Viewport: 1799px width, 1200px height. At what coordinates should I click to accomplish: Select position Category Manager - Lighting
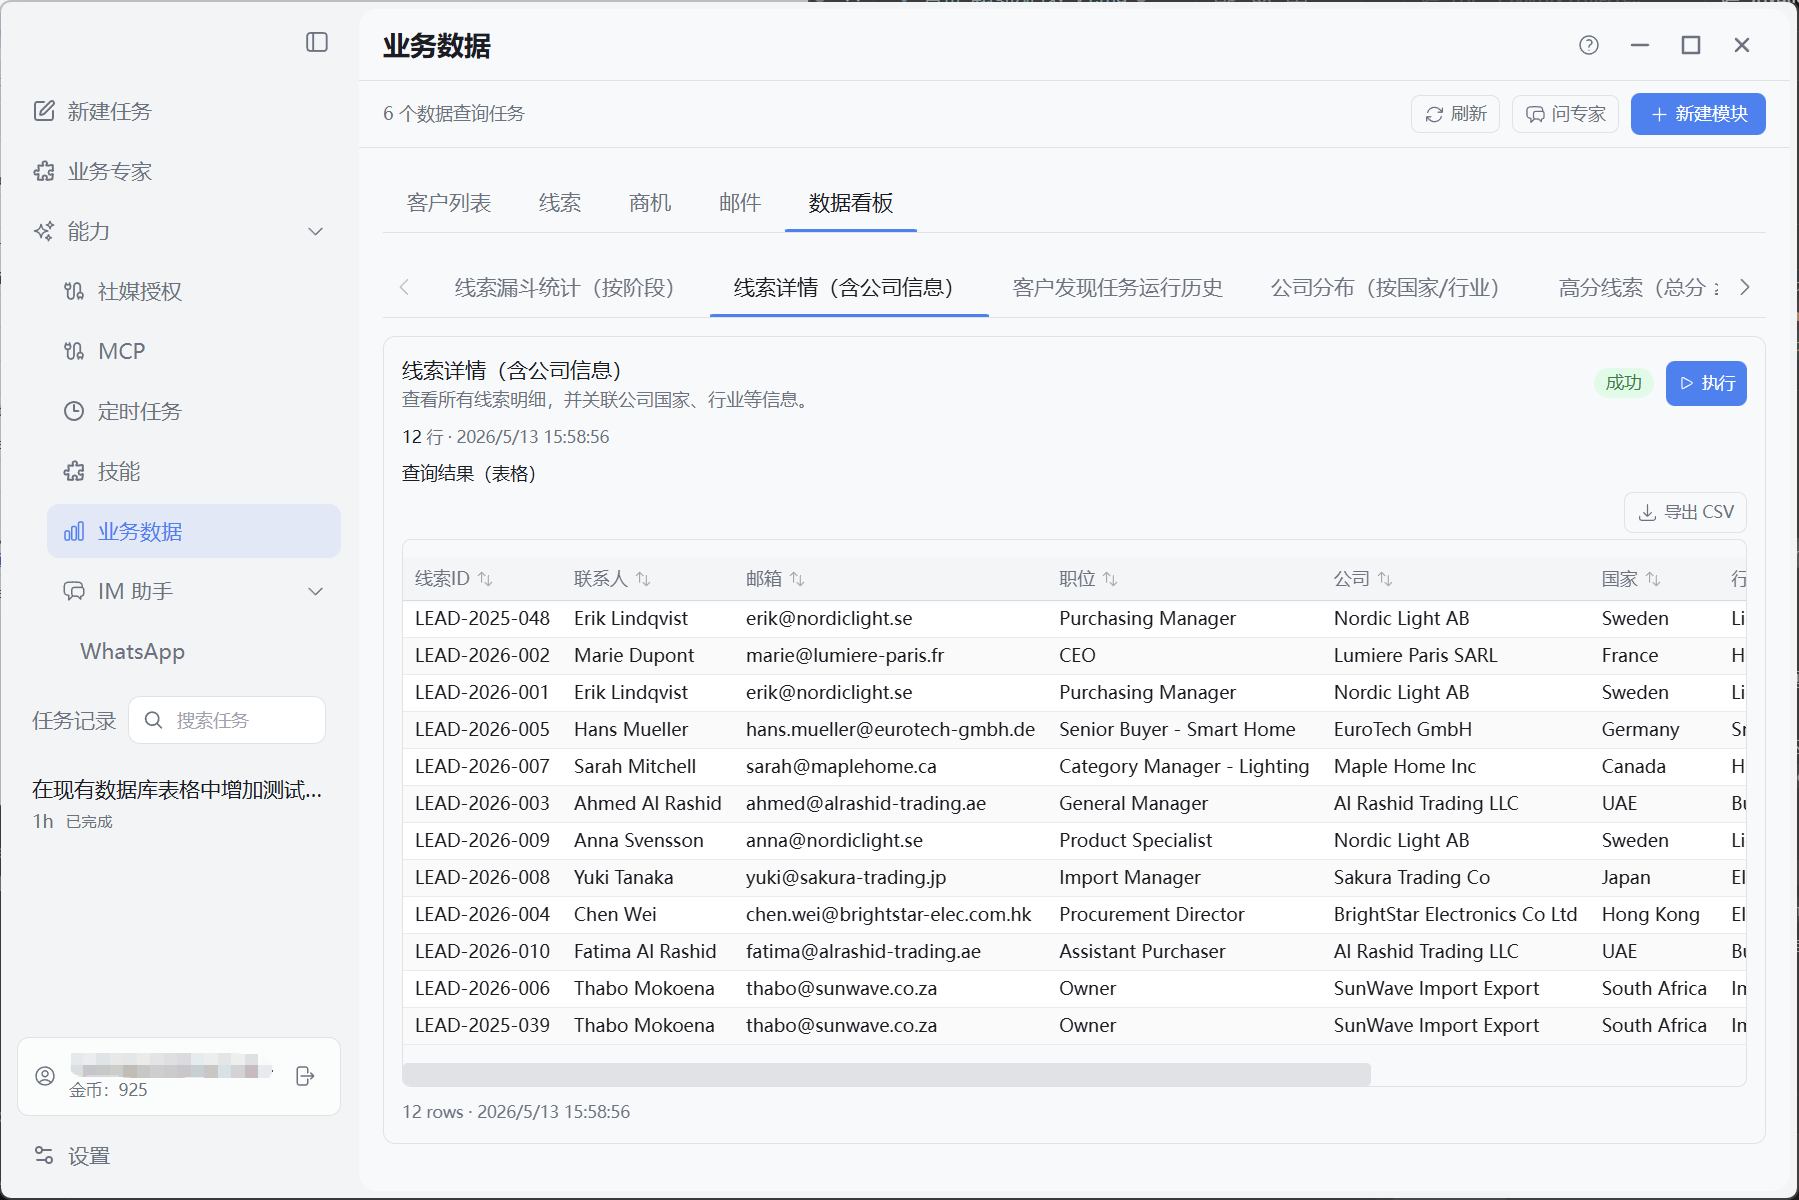click(1184, 766)
